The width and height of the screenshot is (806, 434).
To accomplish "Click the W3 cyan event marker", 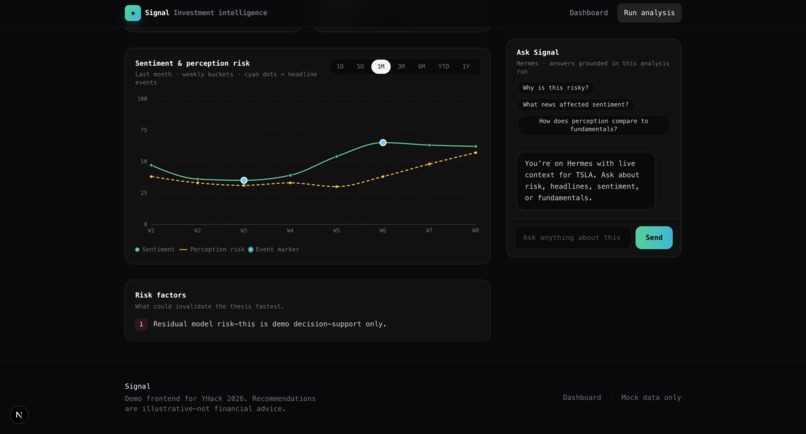I will pos(244,180).
